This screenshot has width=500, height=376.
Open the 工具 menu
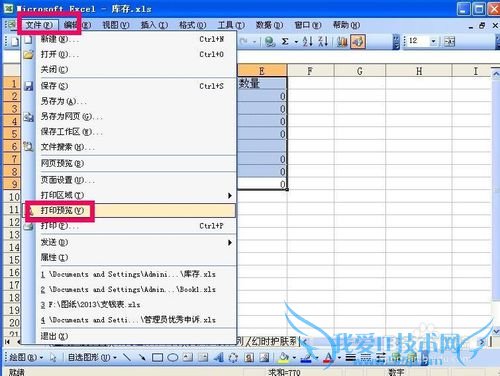[x=231, y=25]
